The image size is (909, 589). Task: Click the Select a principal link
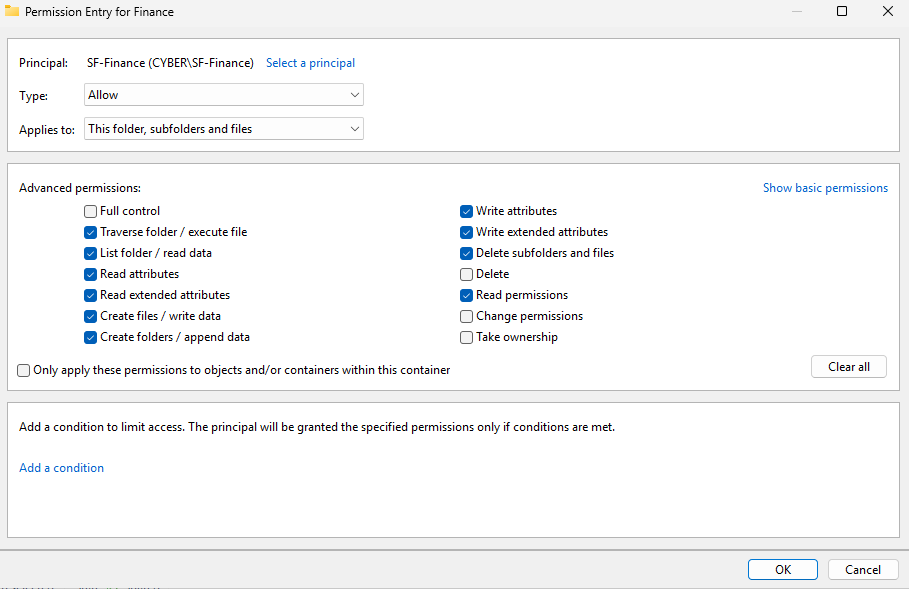(x=310, y=63)
